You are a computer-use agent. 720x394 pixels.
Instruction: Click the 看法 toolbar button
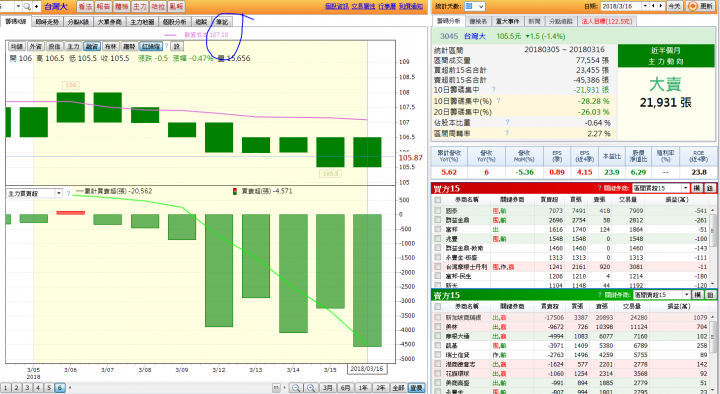(x=85, y=6)
